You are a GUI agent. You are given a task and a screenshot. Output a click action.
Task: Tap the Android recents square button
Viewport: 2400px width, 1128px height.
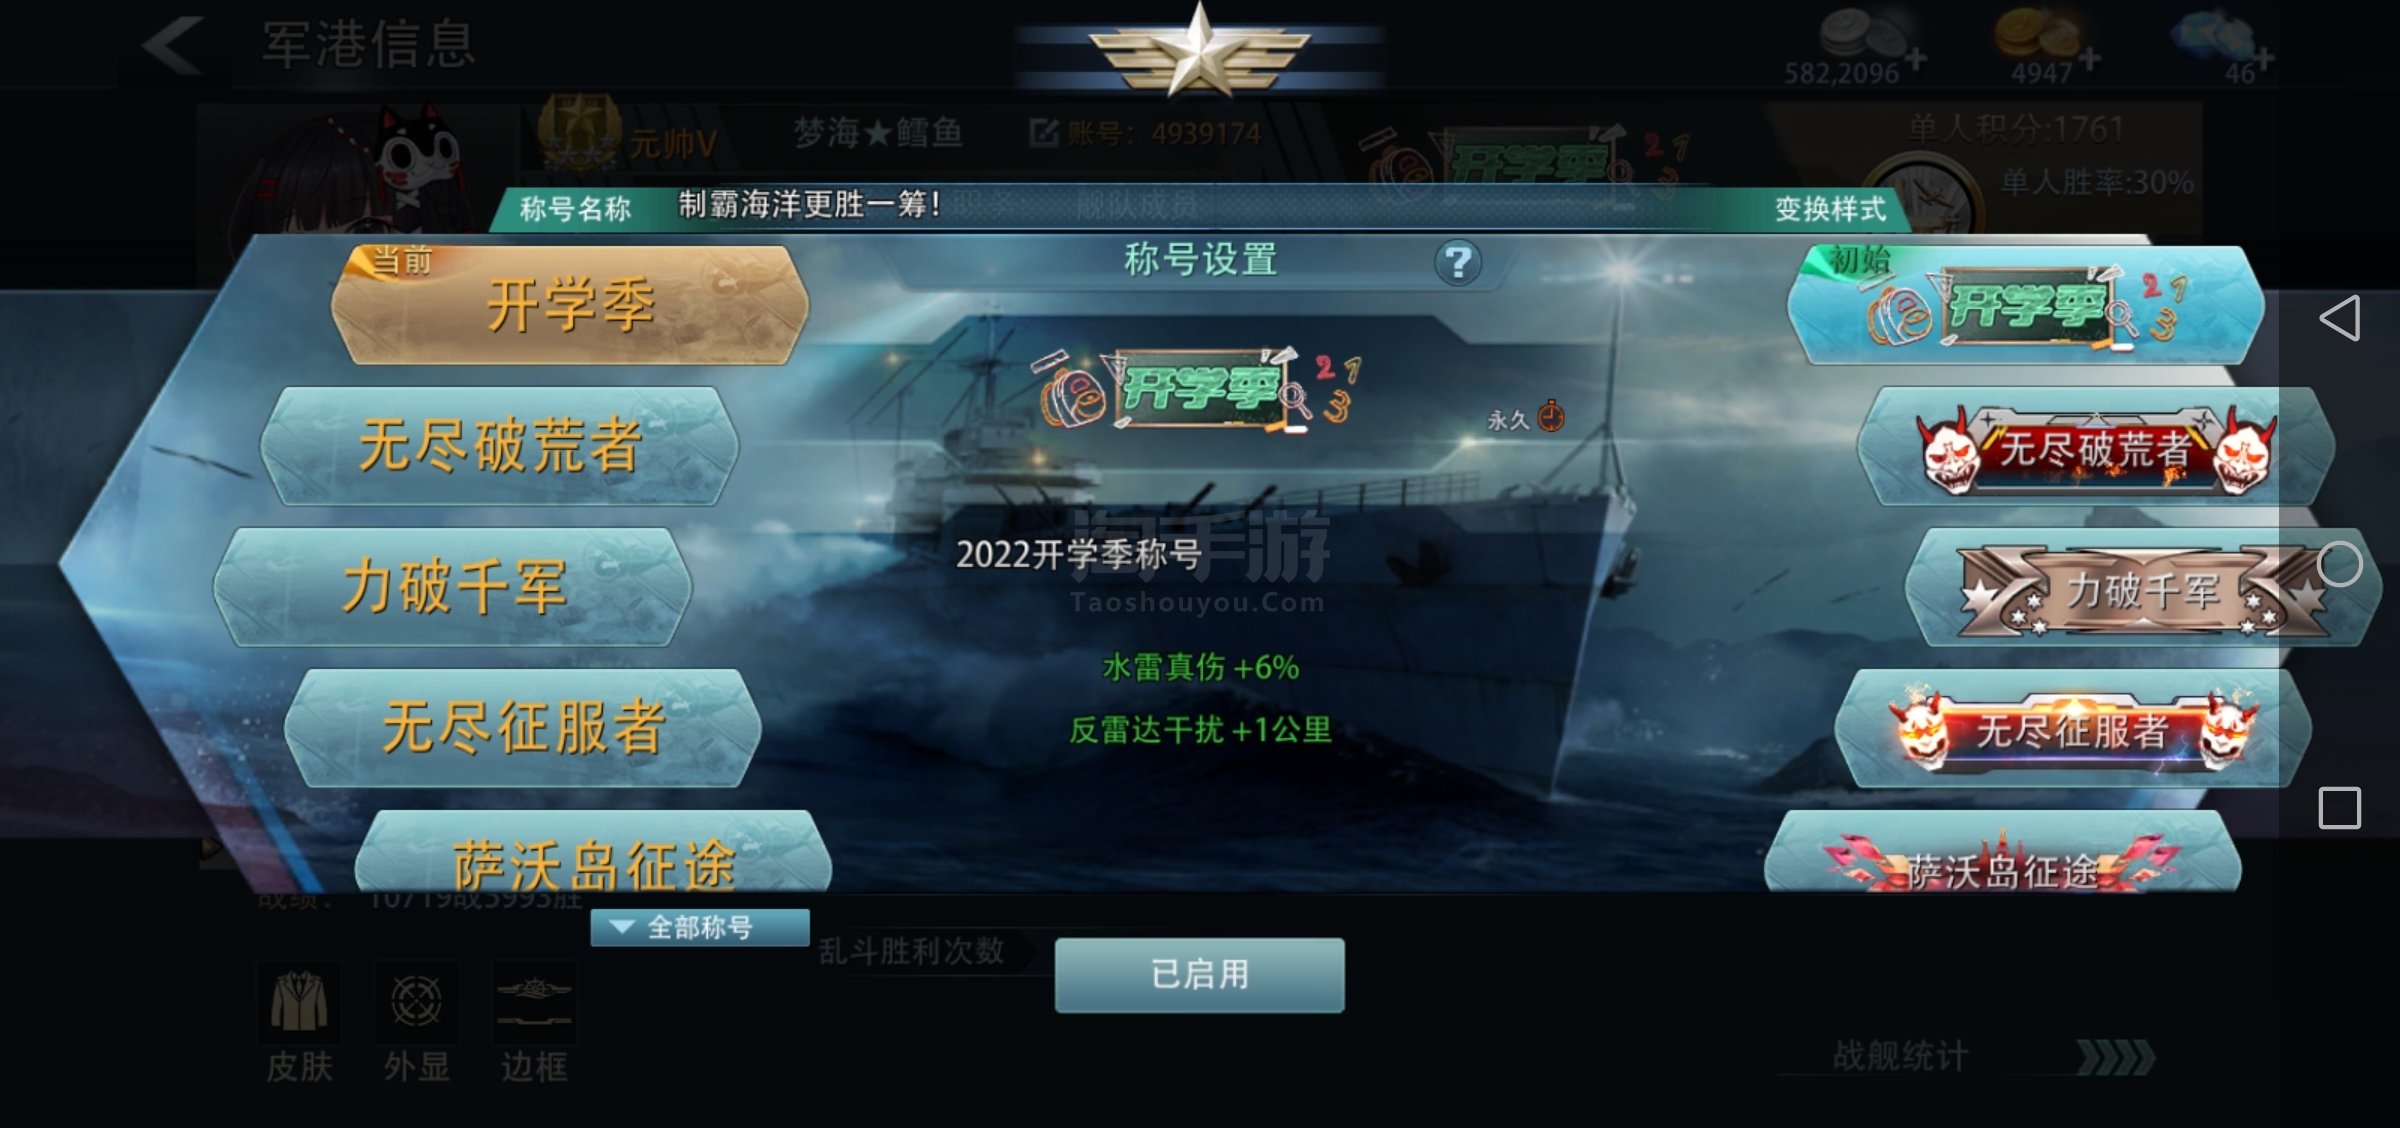[2340, 808]
